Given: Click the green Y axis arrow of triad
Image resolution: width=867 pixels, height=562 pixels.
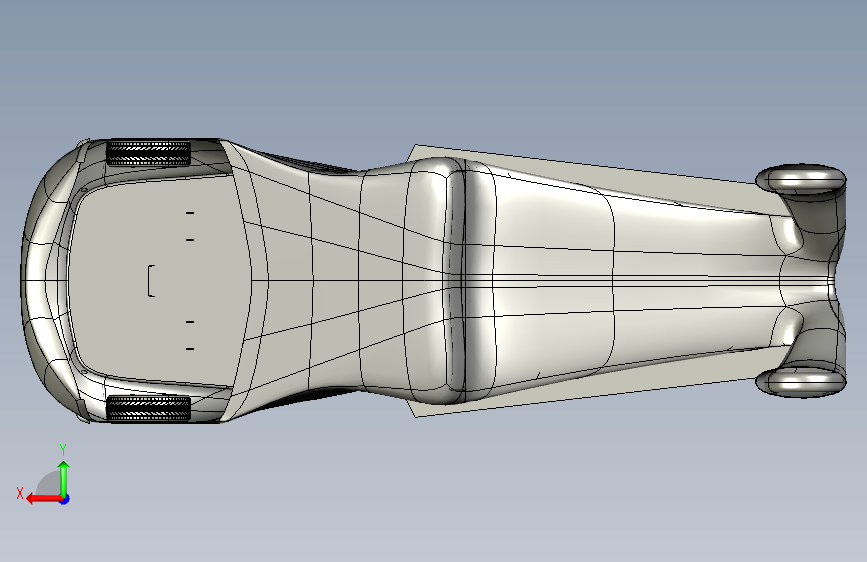Looking at the screenshot, I should click(64, 479).
